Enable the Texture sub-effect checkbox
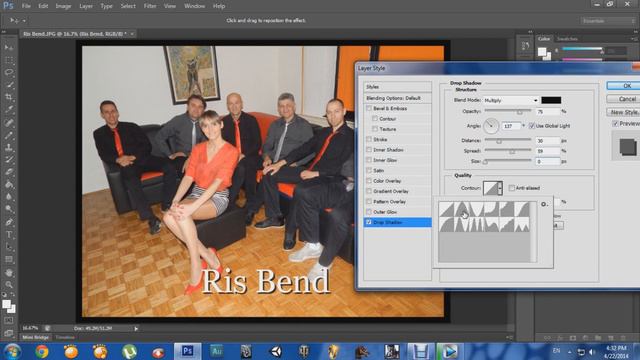Viewport: 640px width, 360px height. click(x=375, y=129)
